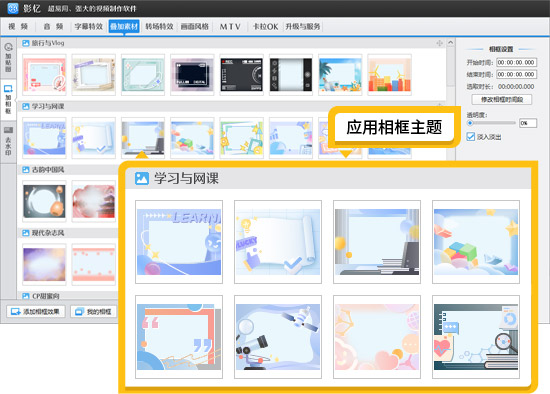Screen dimensions: 550x394
Task: Click the 修改相框时间段 button
Action: [502, 100]
